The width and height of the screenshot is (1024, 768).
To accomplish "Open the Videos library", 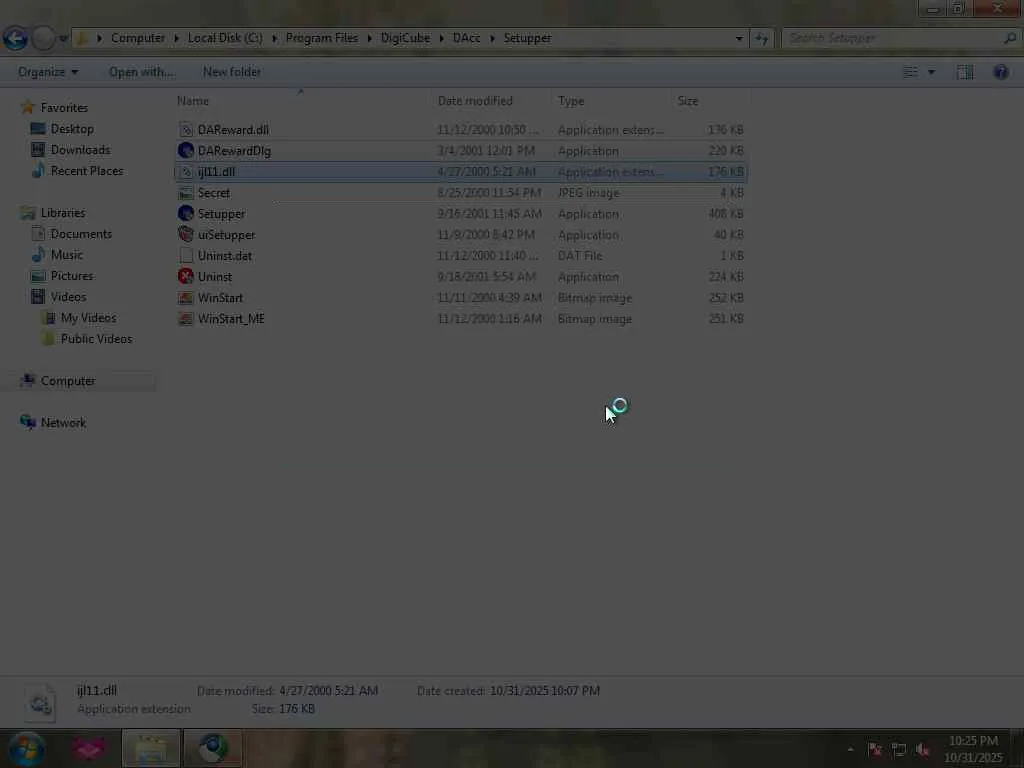I will pyautogui.click(x=68, y=296).
